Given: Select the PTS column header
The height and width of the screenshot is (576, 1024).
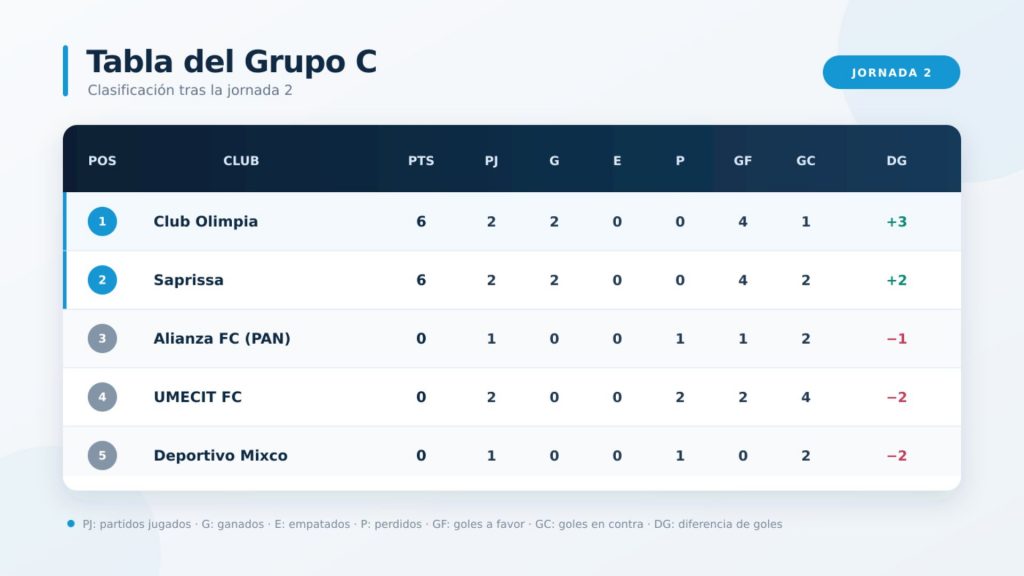Looking at the screenshot, I should pos(421,161).
